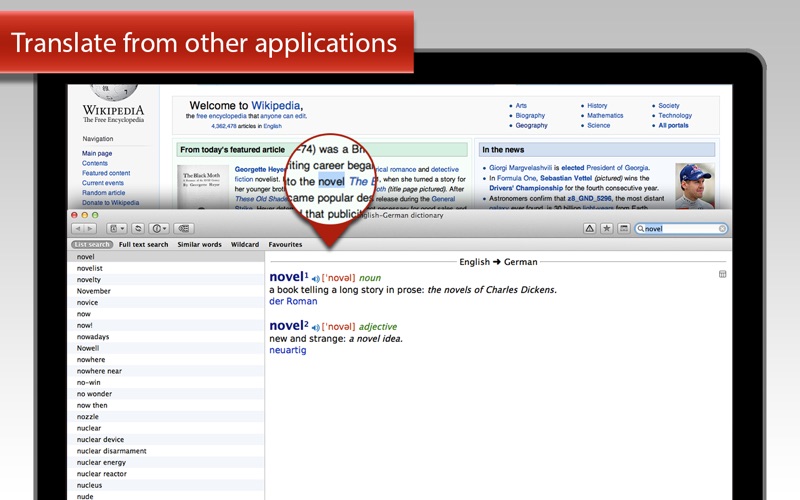The image size is (800, 500).
Task: Open the Similar words tab
Action: (x=199, y=244)
